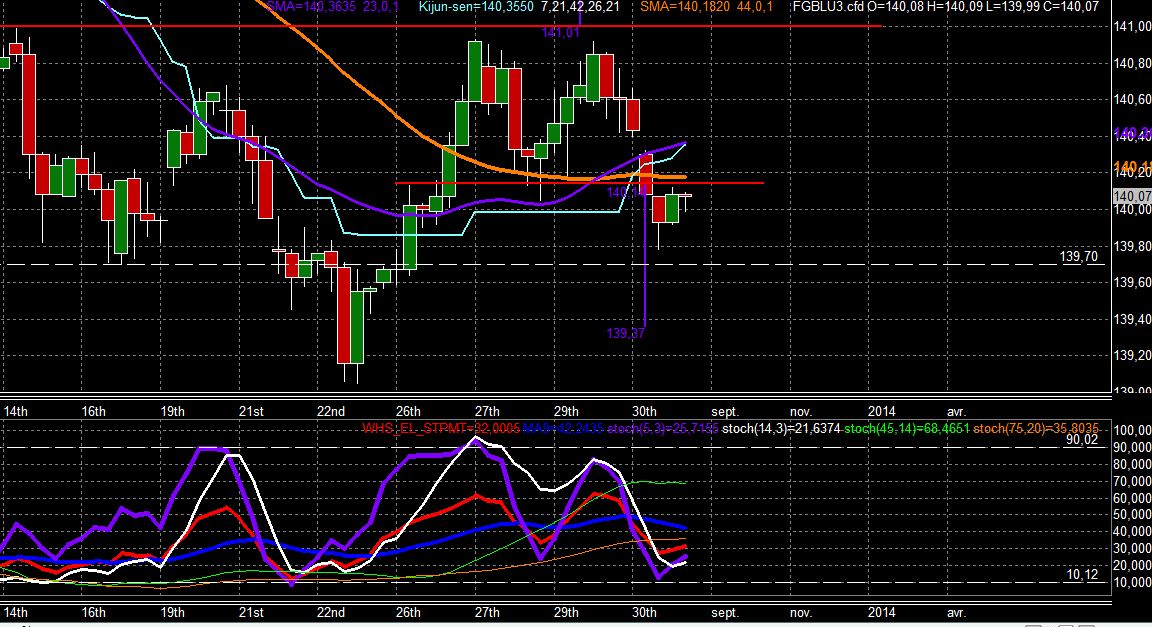
Task: Select the purple SMA 23 indicator label
Action: [332, 7]
